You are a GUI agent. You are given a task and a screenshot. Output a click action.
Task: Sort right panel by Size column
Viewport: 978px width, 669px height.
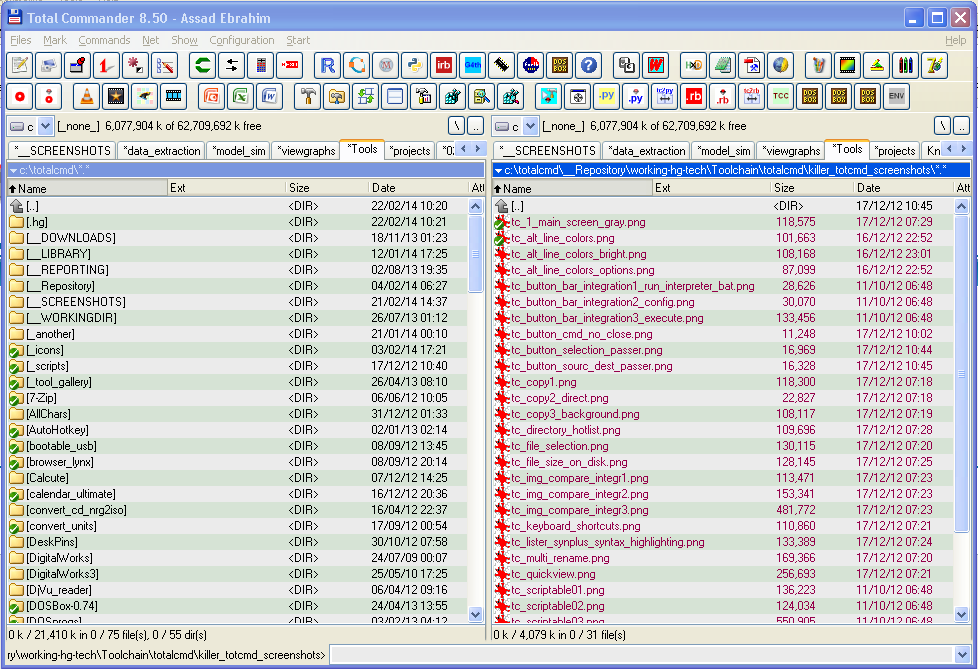[811, 188]
